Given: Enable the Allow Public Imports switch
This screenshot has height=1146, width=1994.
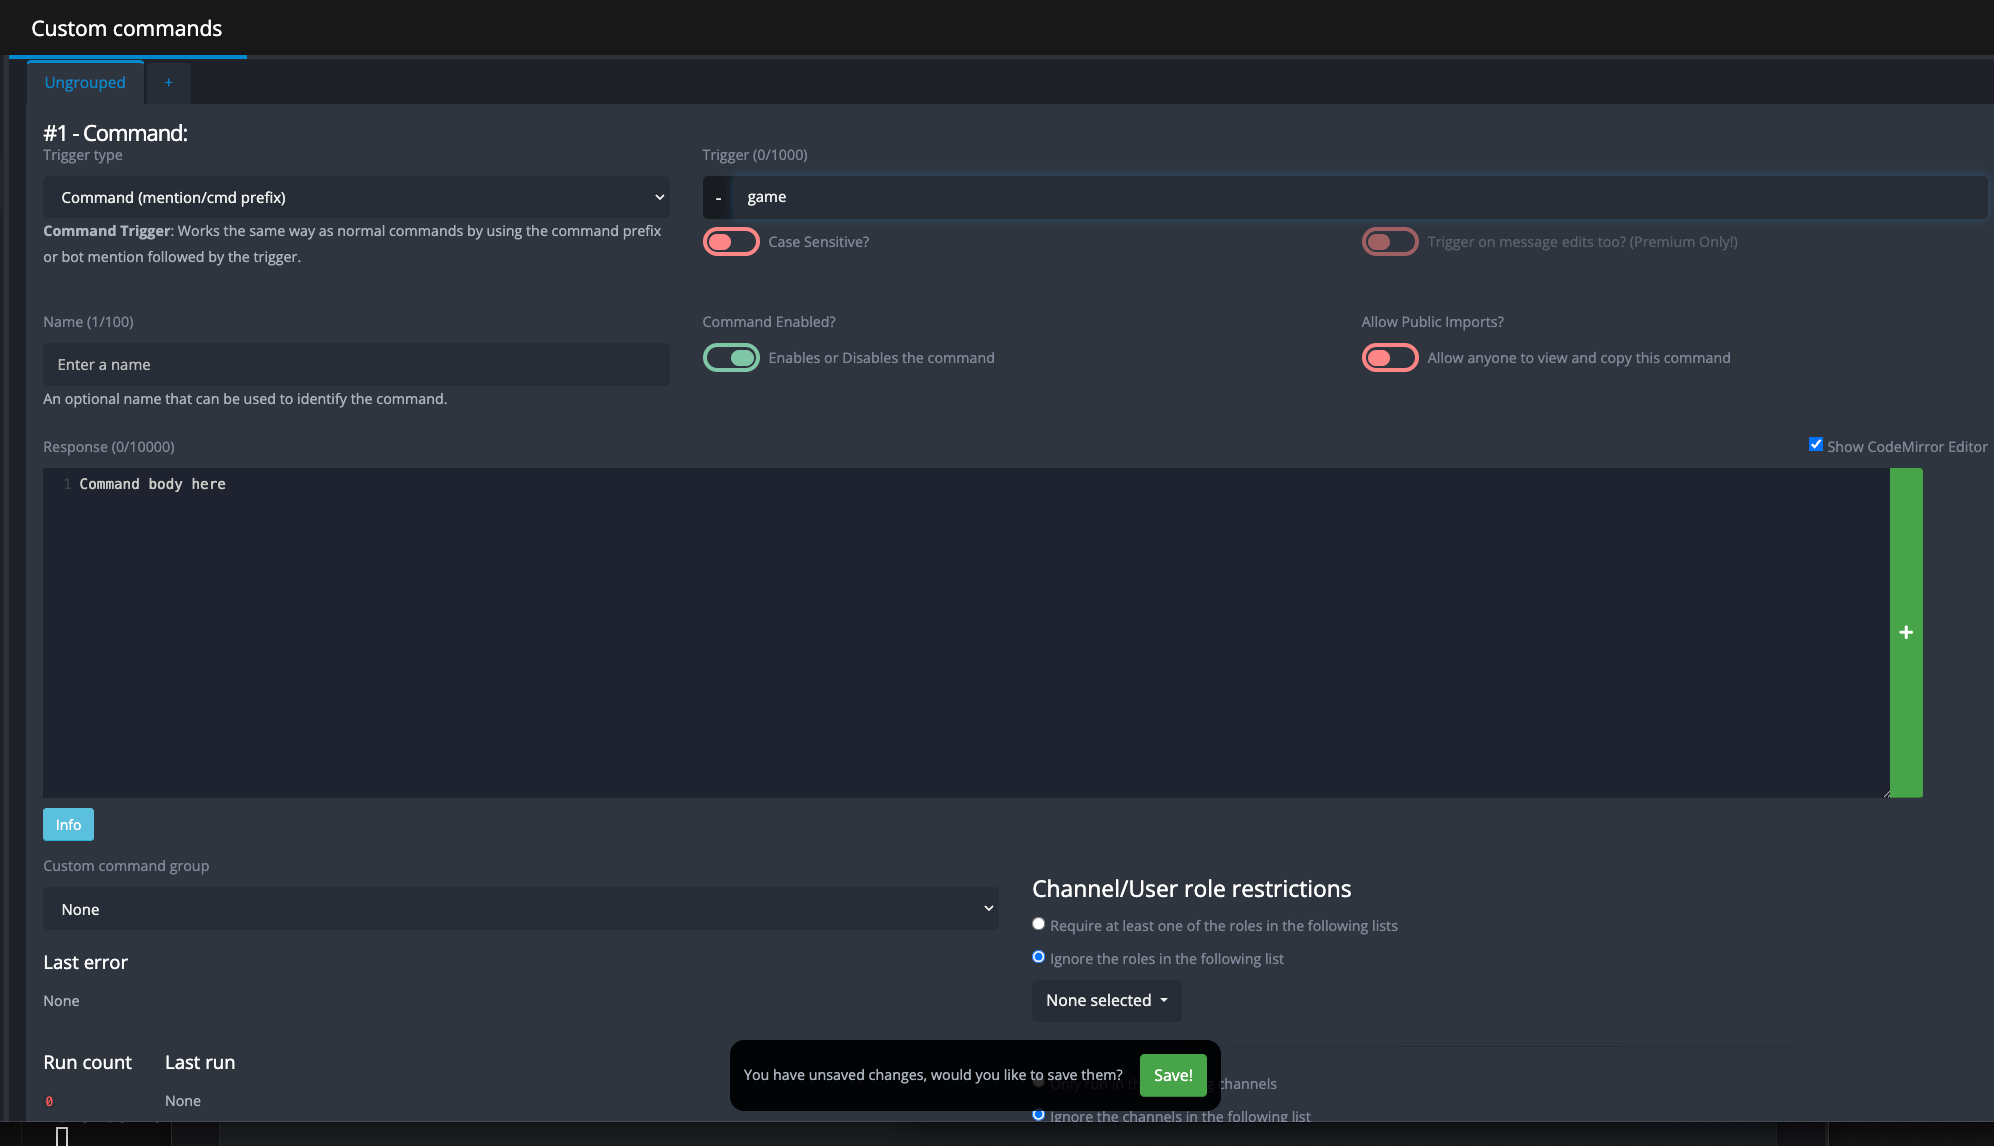Looking at the screenshot, I should [1389, 358].
